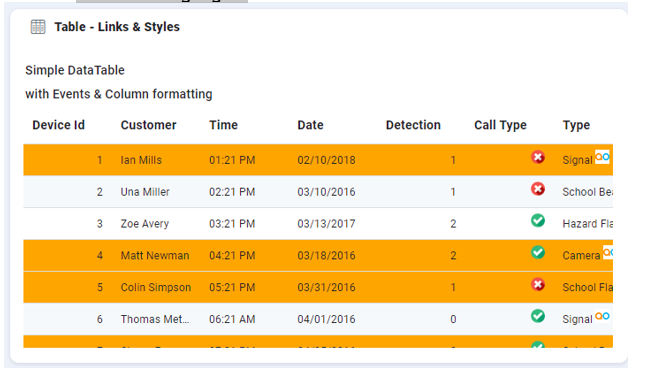This screenshot has width=672, height=368.
Task: Click green check icon in Matt Newman row
Action: 538,252
